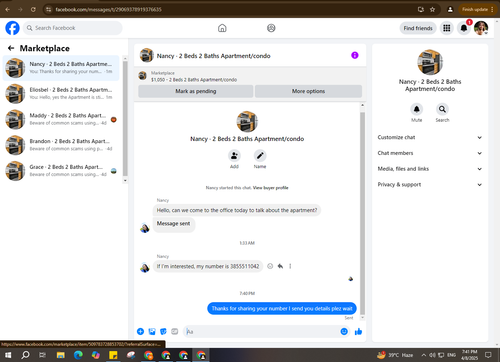Click the Finish update browser button
Screen dimensions: 500x362
pyautogui.click(x=477, y=9)
